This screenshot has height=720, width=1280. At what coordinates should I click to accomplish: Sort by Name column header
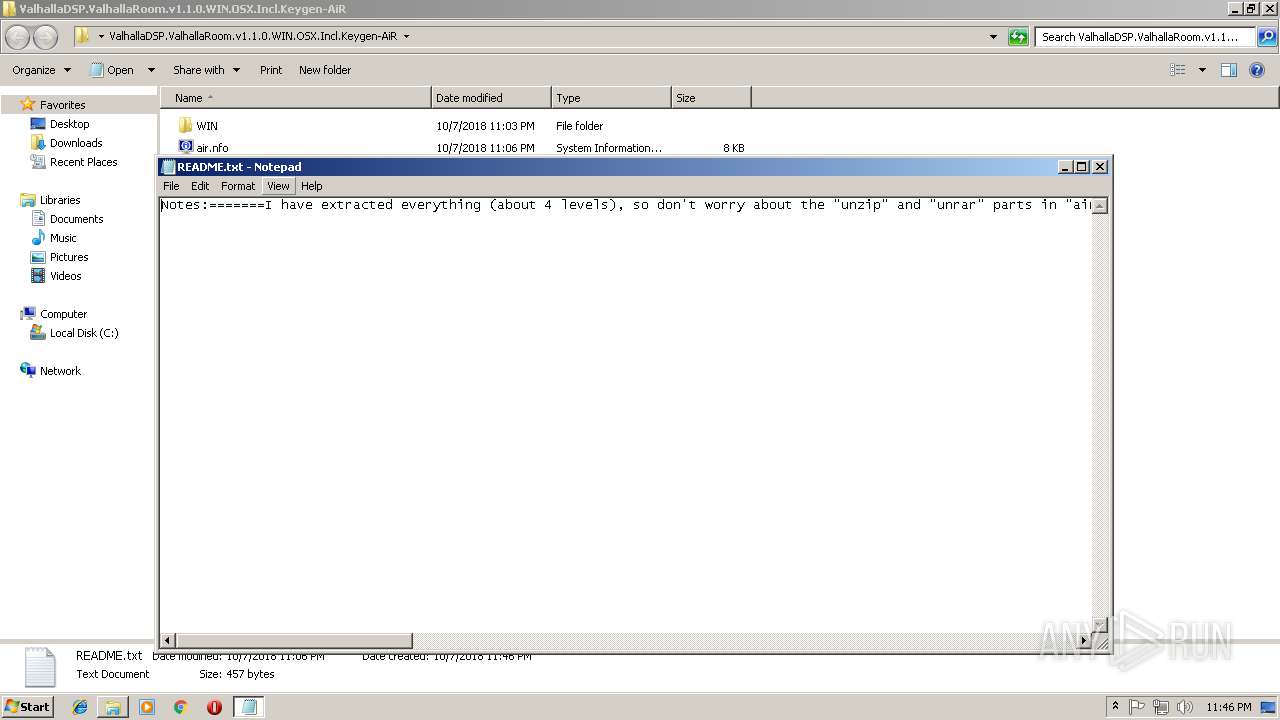click(x=296, y=98)
